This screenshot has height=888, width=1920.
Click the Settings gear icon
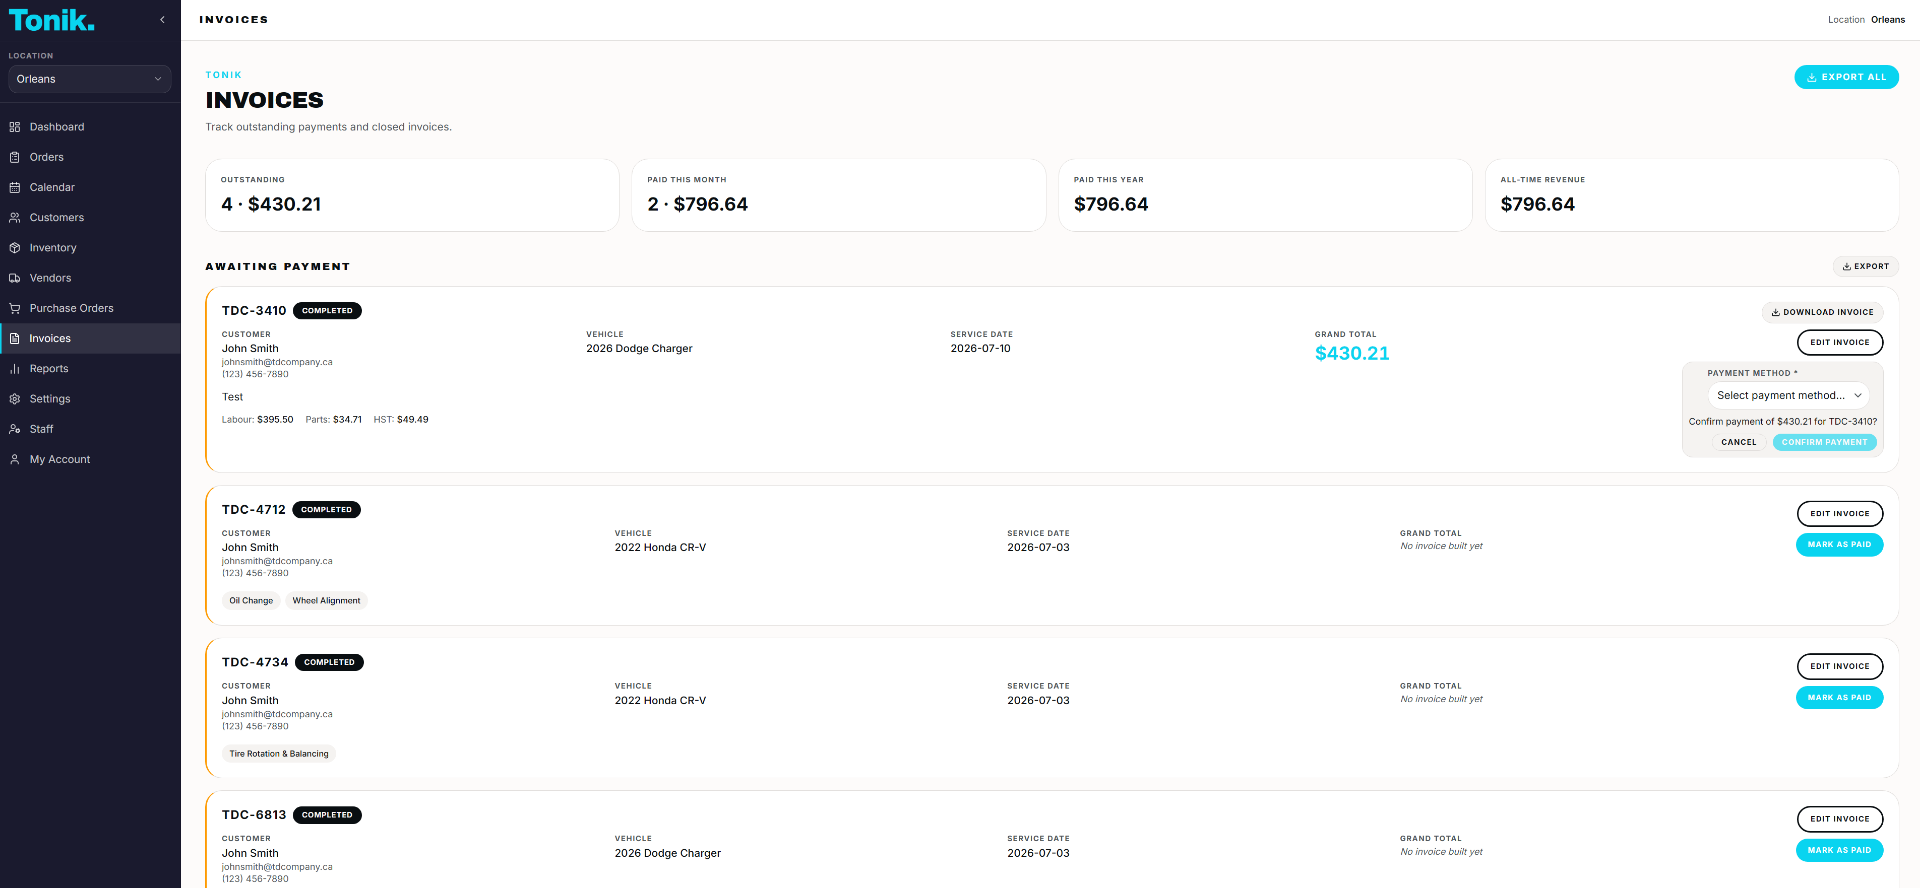pos(15,399)
